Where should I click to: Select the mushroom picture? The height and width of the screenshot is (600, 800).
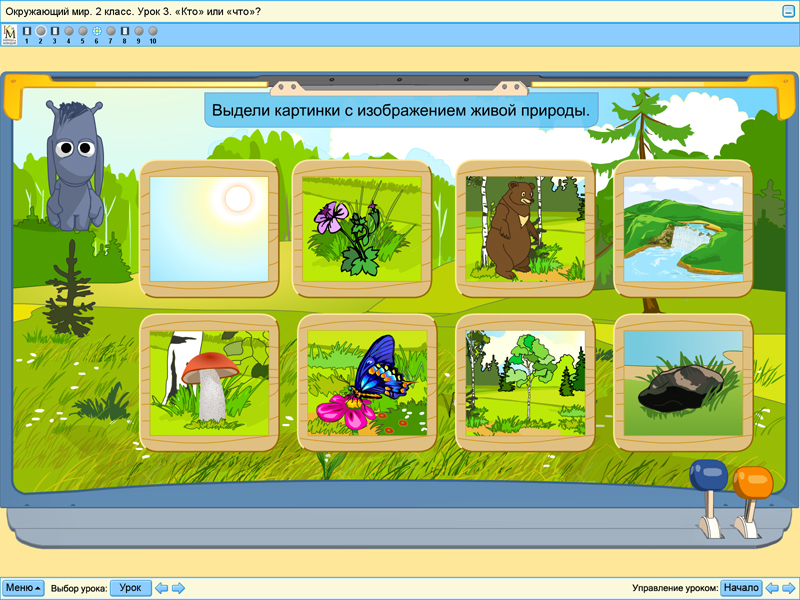[209, 383]
